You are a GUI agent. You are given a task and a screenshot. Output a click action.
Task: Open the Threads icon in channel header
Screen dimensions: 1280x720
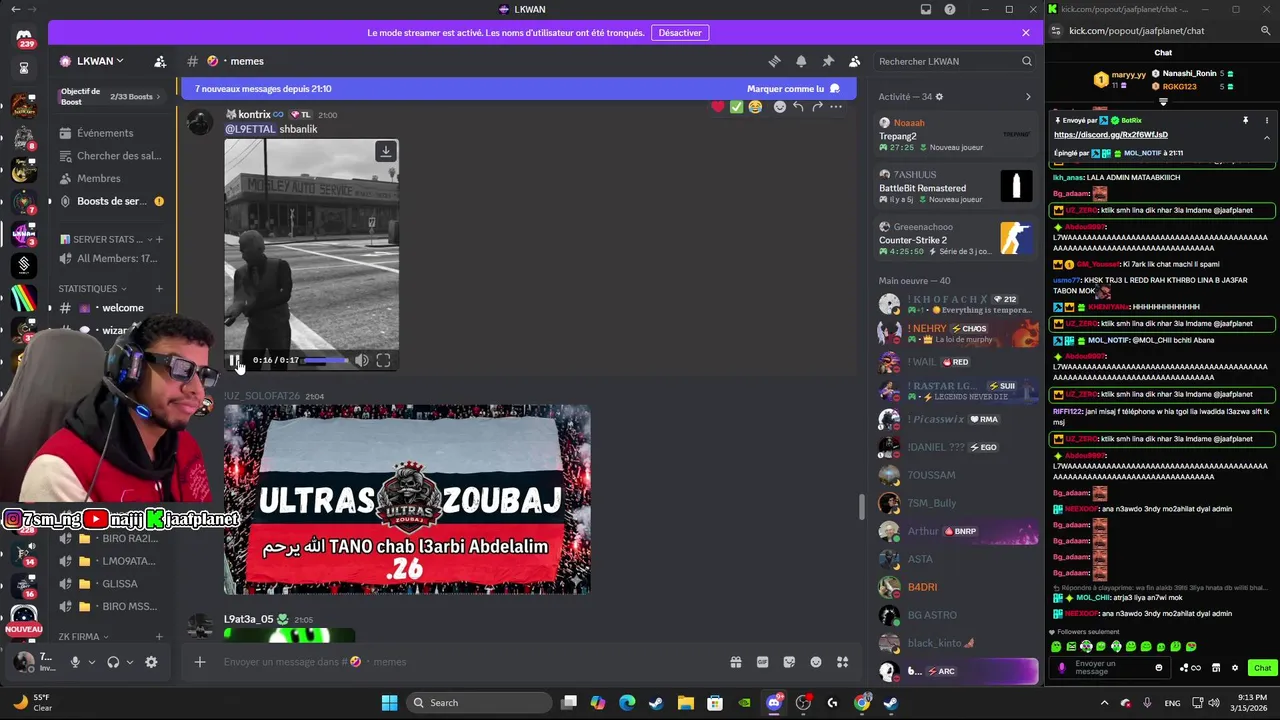774,61
